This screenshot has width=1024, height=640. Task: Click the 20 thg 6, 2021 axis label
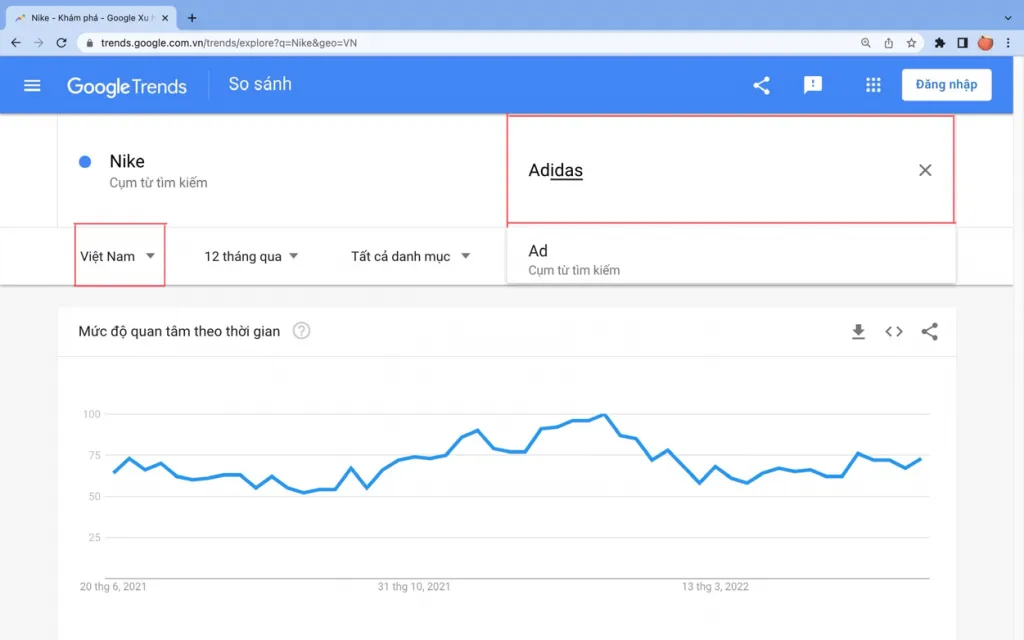click(113, 586)
